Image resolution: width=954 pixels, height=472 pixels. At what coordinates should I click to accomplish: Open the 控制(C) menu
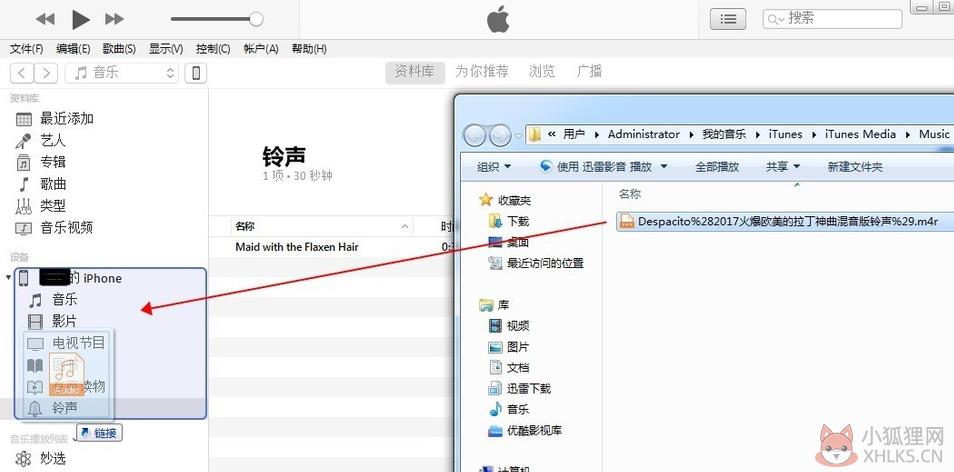213,49
